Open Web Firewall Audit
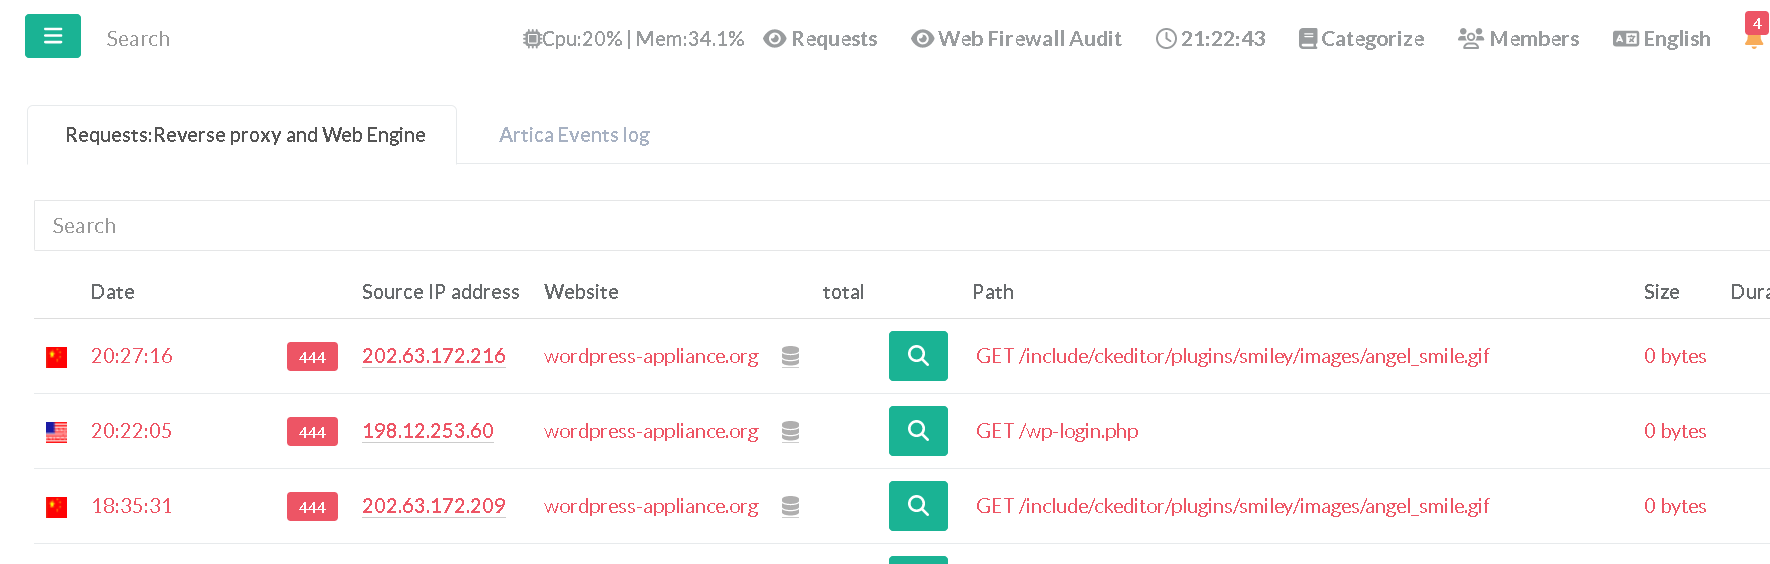This screenshot has width=1770, height=564. 1016,39
